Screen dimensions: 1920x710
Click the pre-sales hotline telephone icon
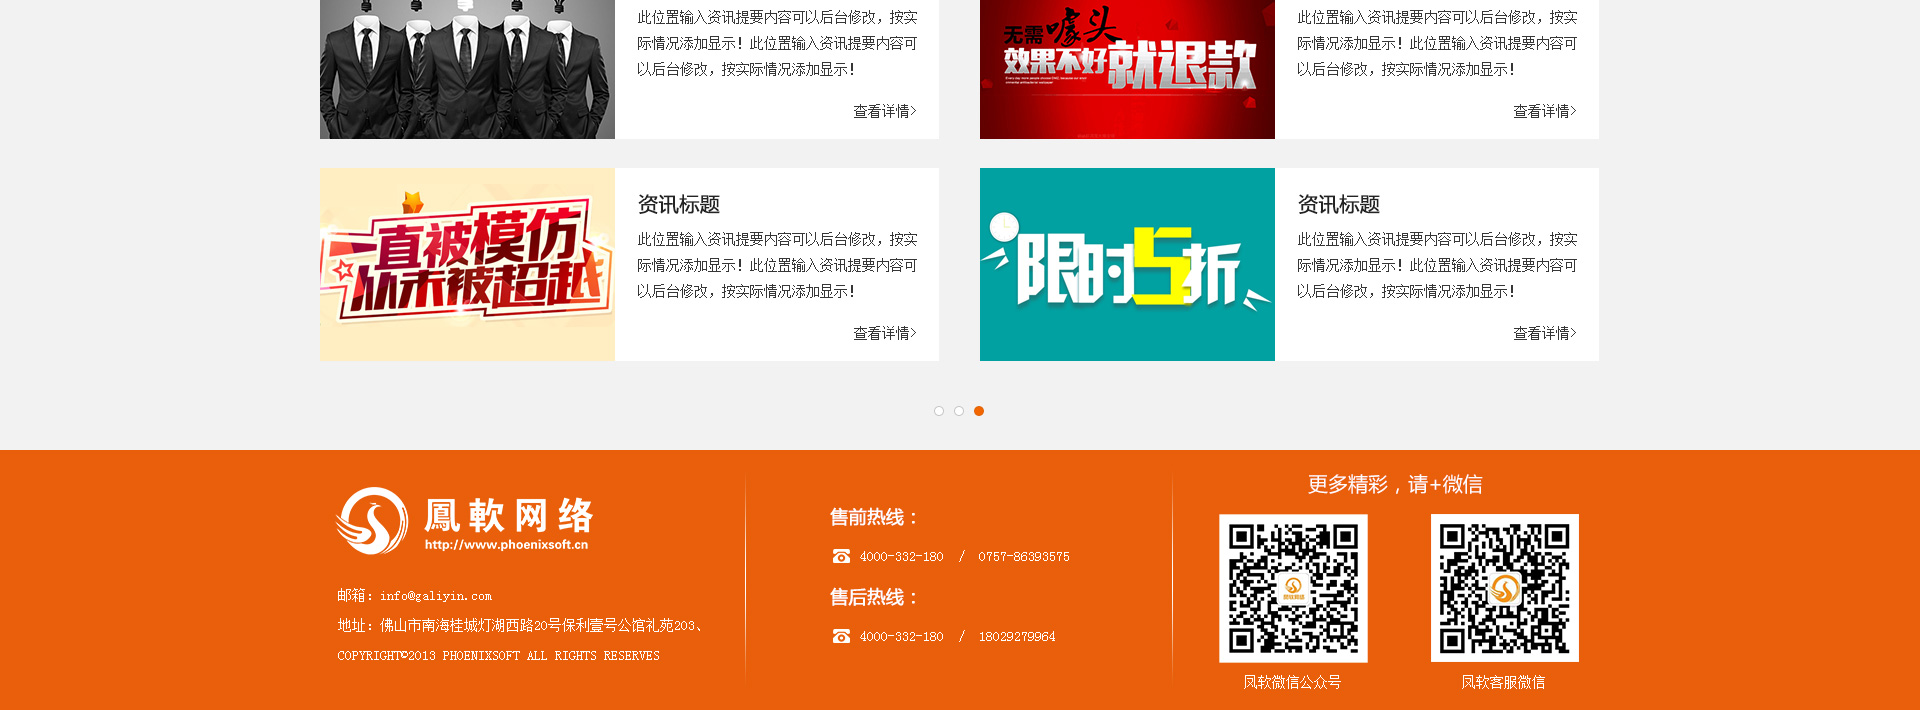pos(841,556)
